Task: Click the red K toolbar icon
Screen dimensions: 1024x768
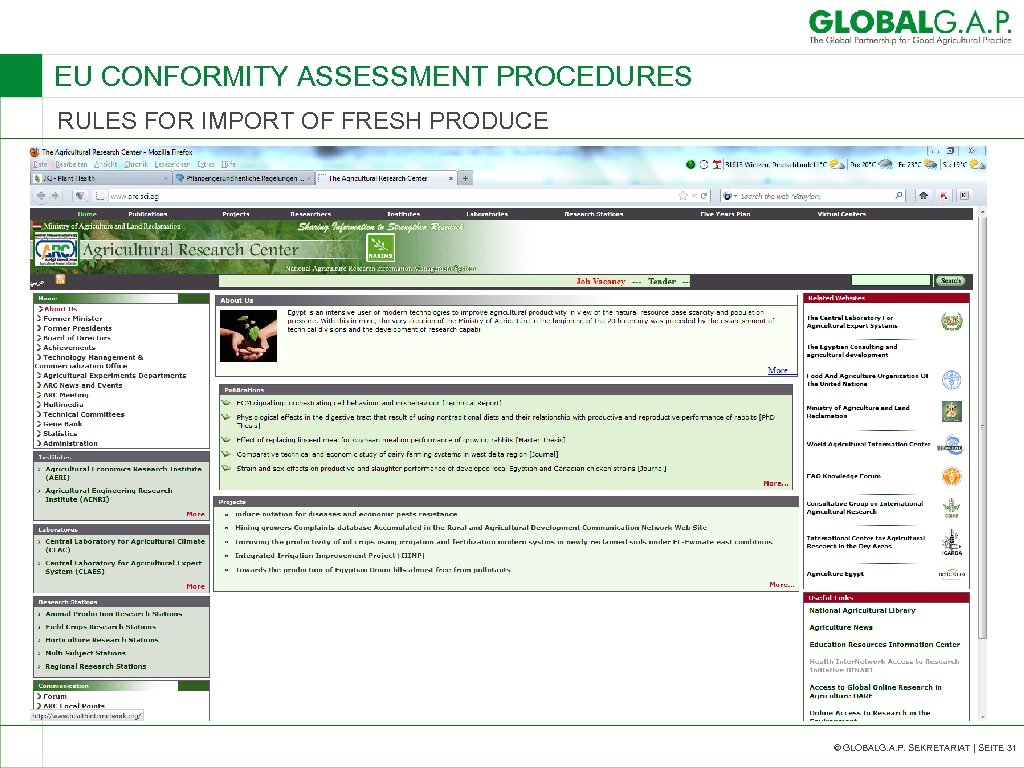Action: [944, 195]
